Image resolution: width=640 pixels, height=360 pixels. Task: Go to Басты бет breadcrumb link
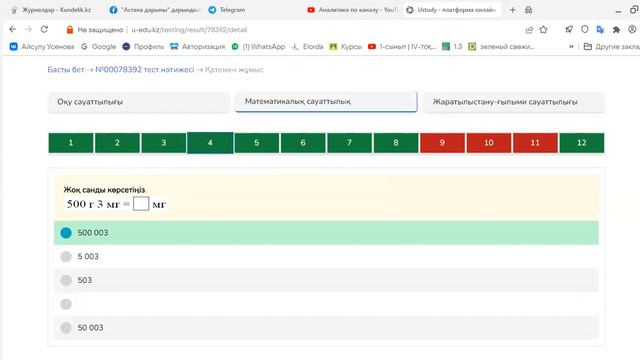coord(66,69)
